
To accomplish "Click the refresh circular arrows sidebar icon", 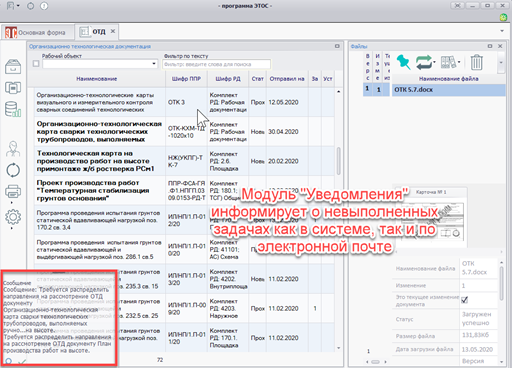I will pos(13,170).
